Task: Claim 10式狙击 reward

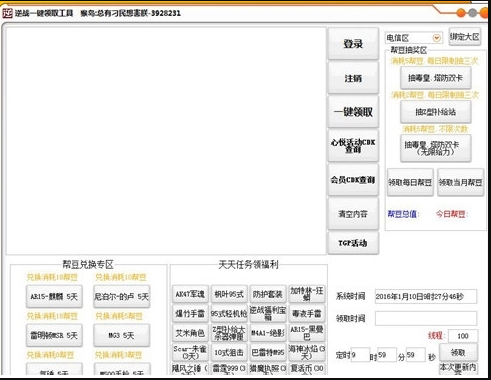Action: pos(229,352)
